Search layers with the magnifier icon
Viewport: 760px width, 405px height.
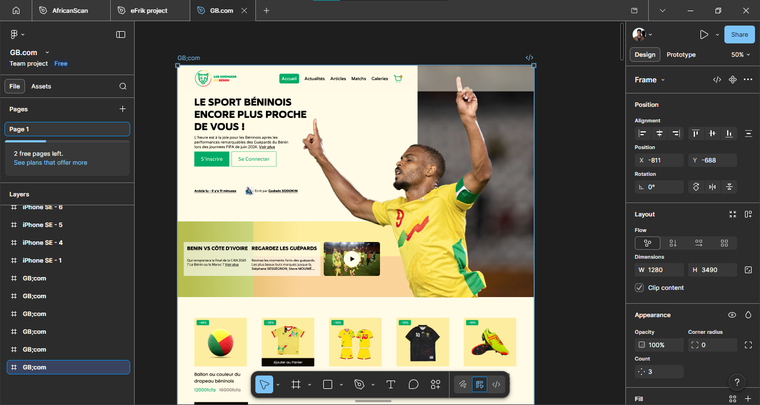[123, 86]
